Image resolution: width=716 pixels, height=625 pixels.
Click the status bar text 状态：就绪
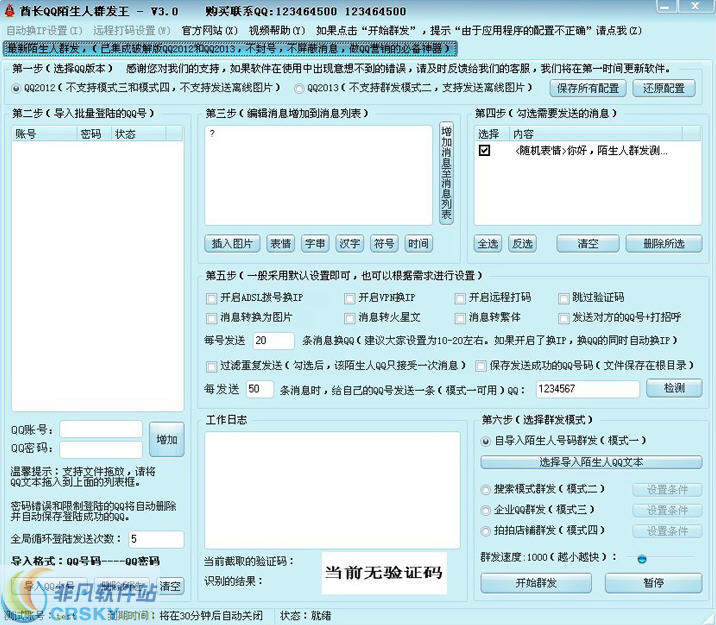(305, 615)
